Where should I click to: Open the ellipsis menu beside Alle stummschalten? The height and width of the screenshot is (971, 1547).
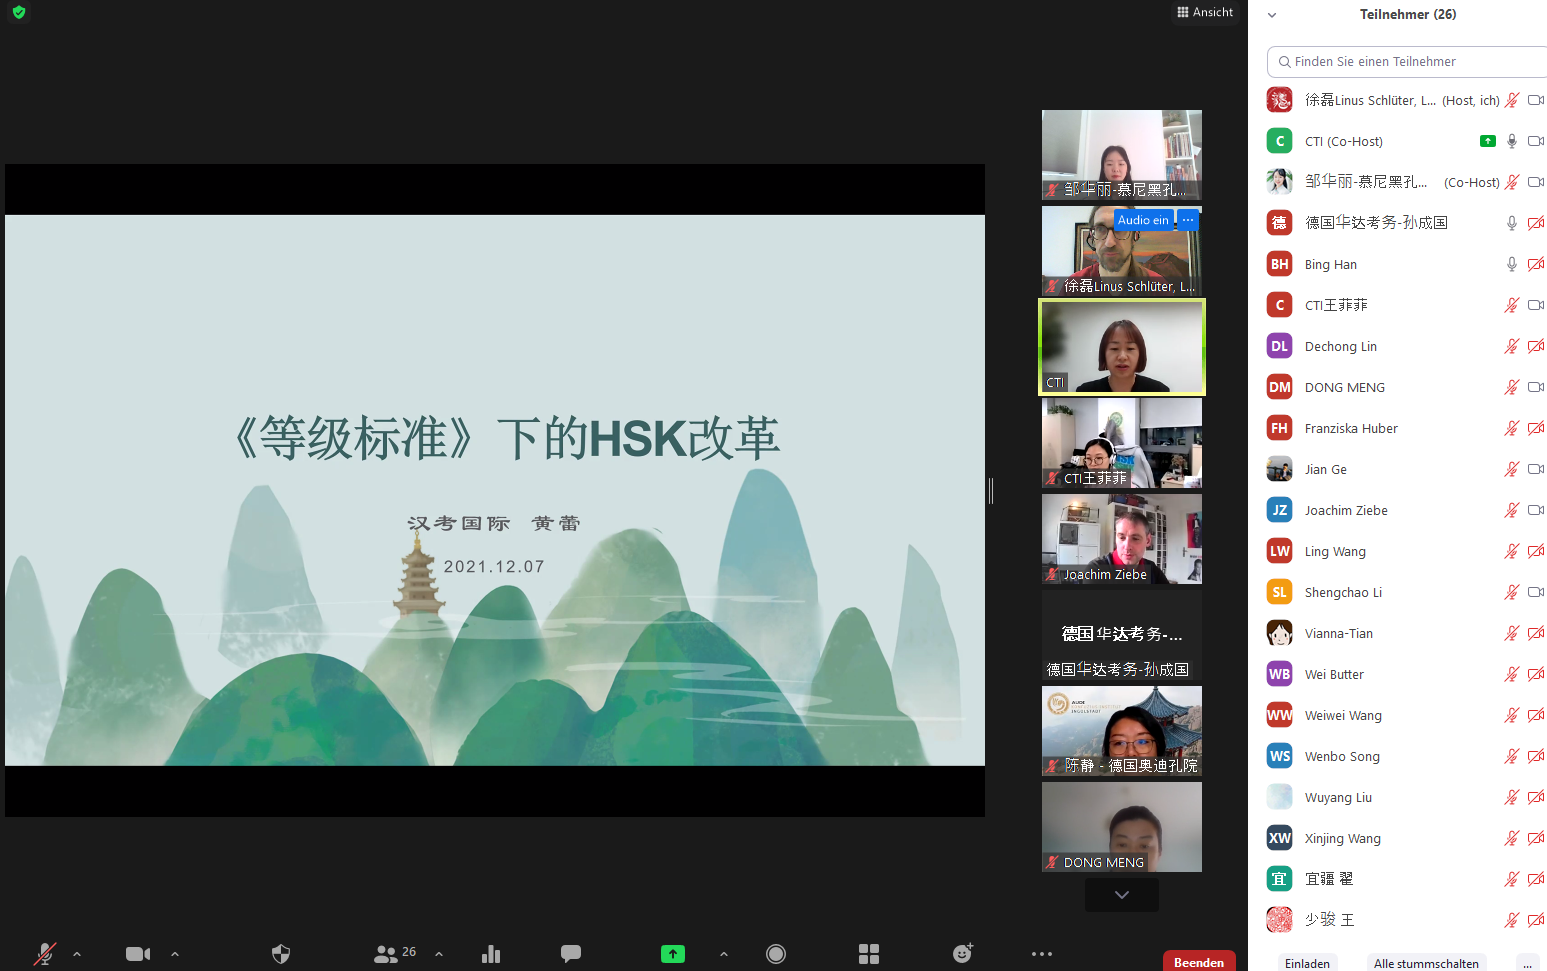point(1527,963)
